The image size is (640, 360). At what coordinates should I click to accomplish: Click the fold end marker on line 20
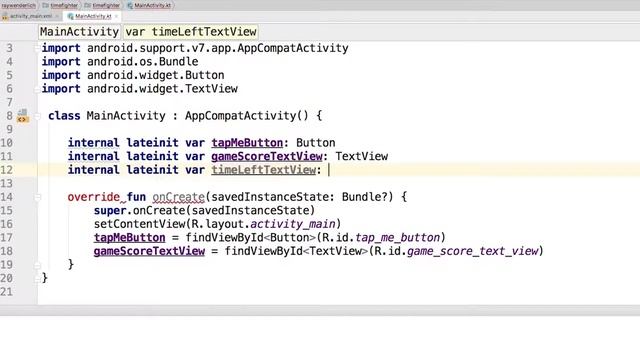[37, 279]
